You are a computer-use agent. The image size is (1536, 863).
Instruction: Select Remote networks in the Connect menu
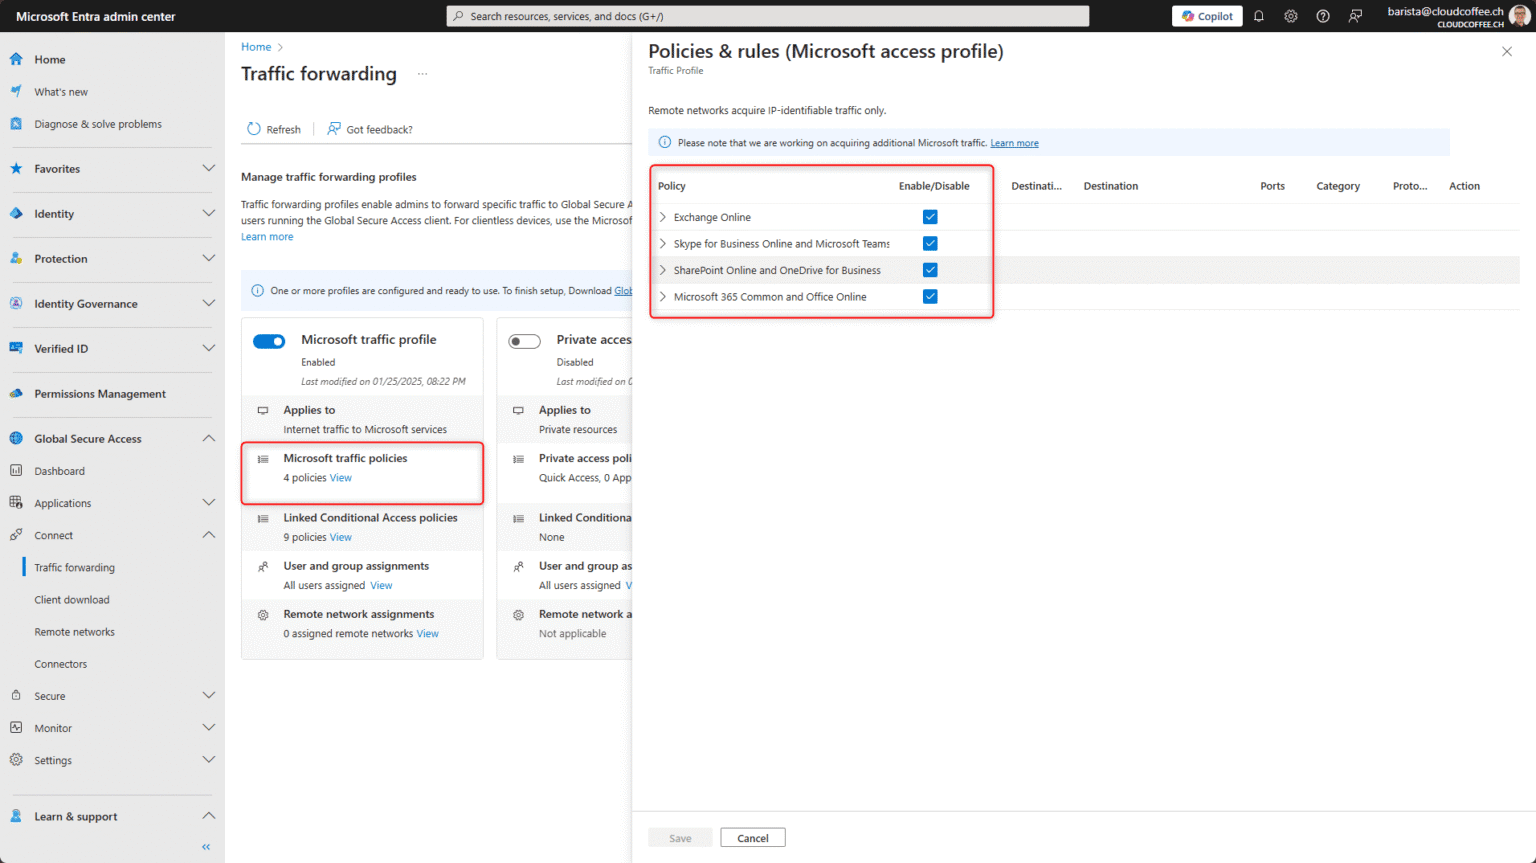coord(76,631)
